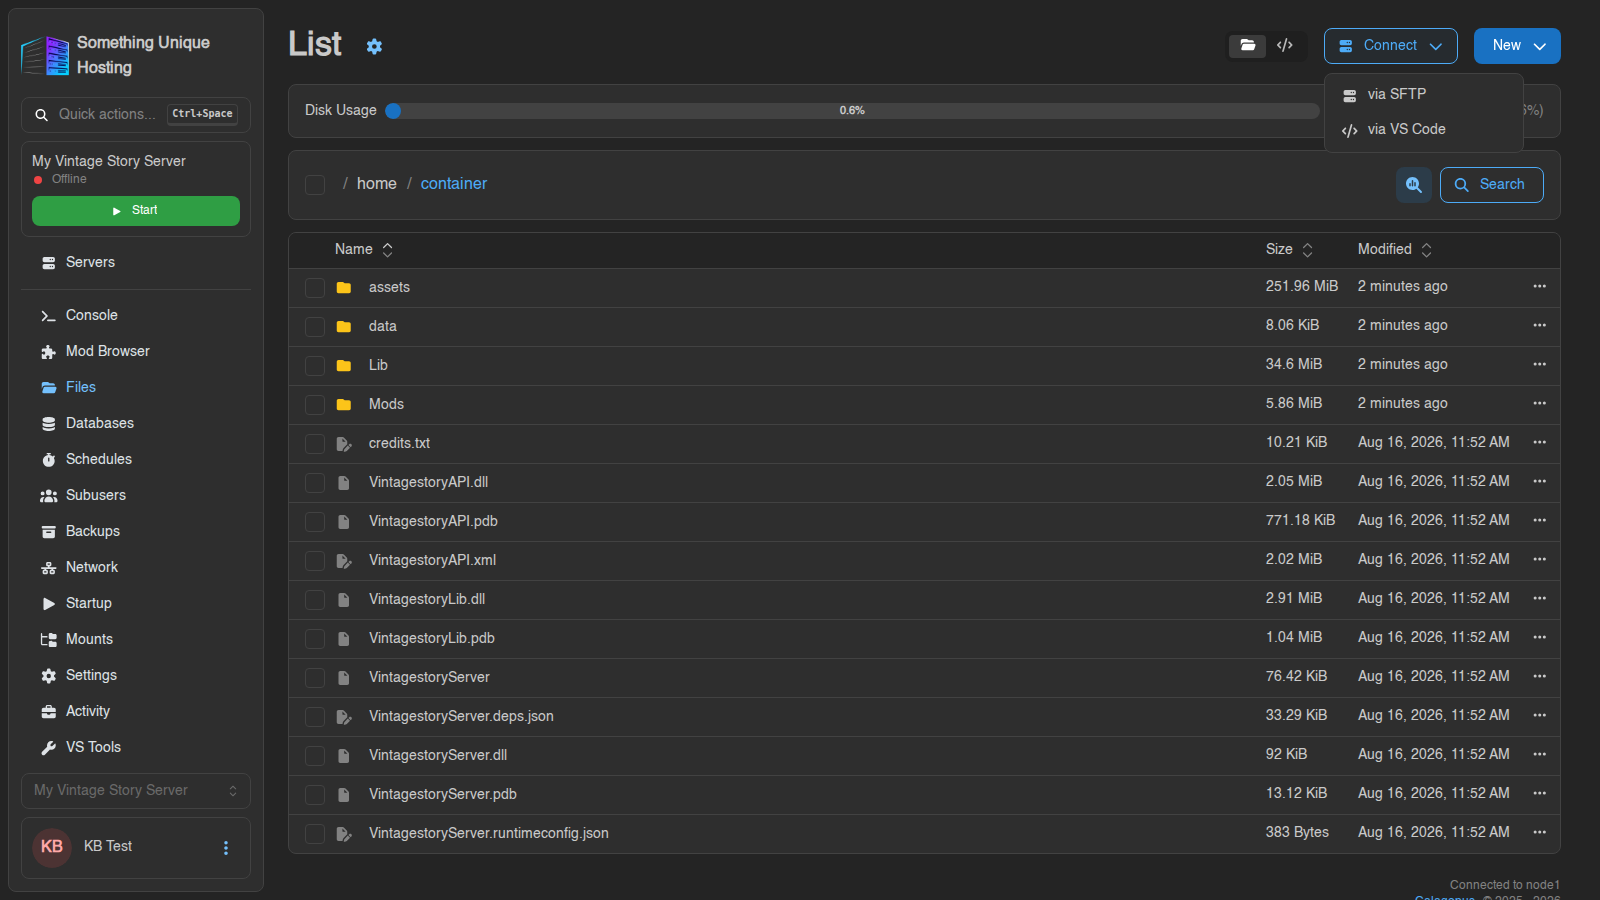This screenshot has width=1600, height=900.
Task: Sort files by Name column
Action: (364, 249)
